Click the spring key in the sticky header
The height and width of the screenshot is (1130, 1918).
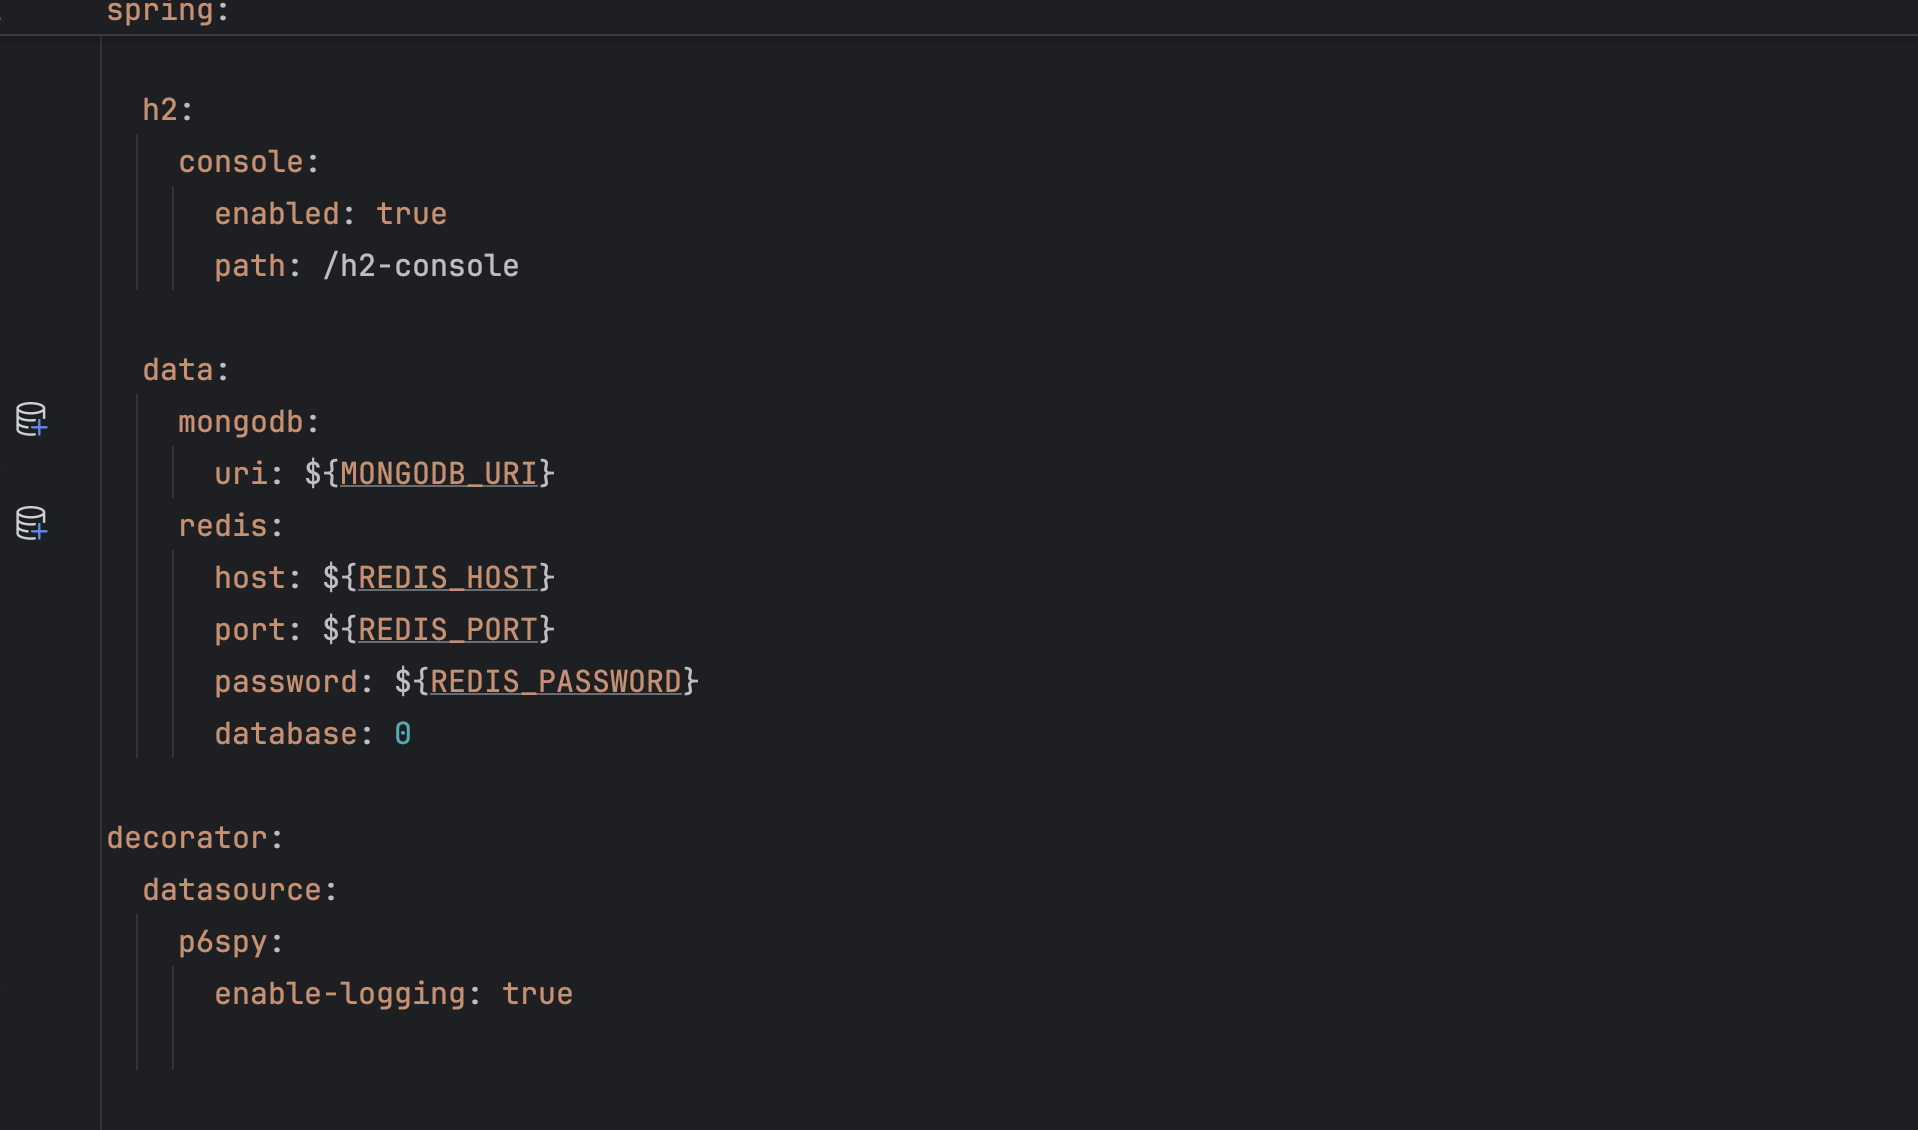pos(160,12)
